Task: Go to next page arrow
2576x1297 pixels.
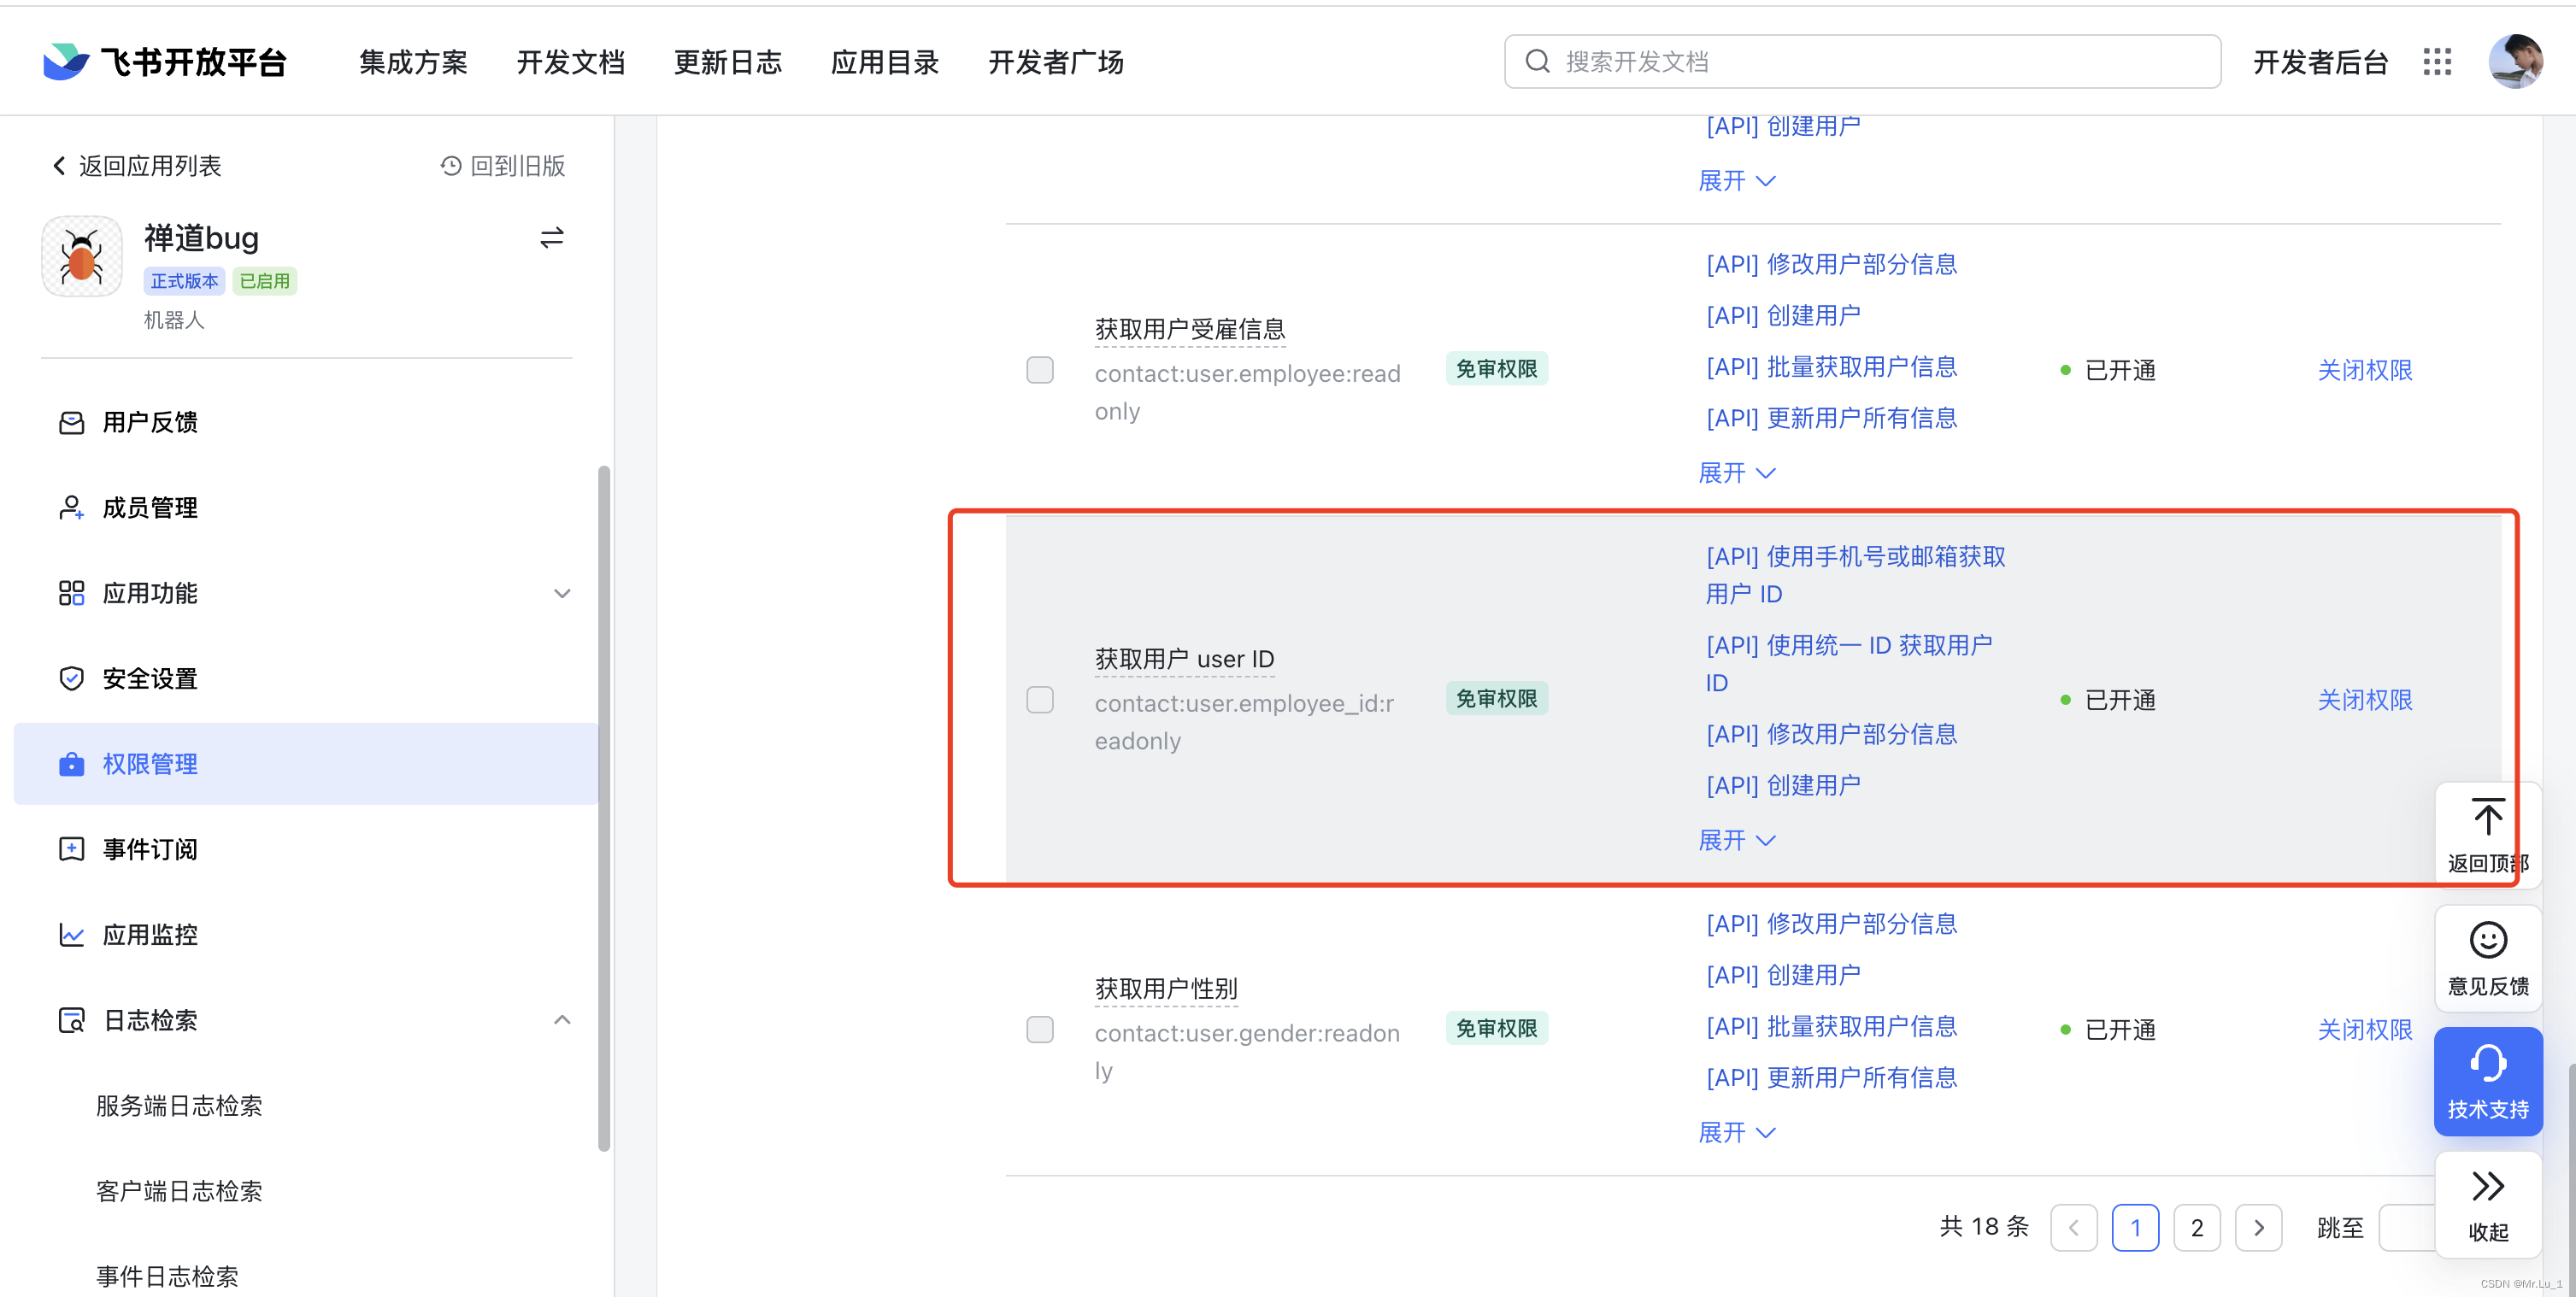Action: 2258,1228
